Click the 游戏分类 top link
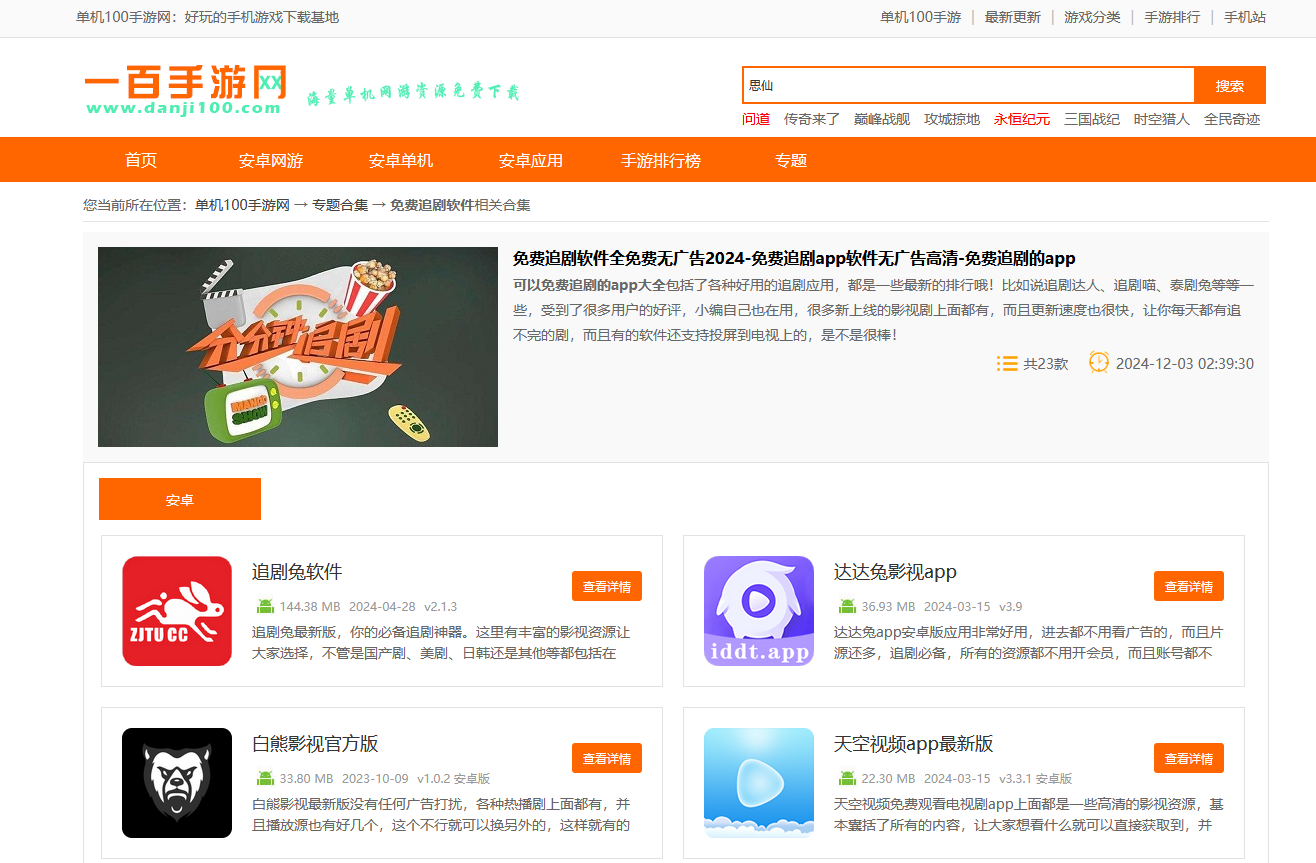The image size is (1316, 863). click(1092, 17)
